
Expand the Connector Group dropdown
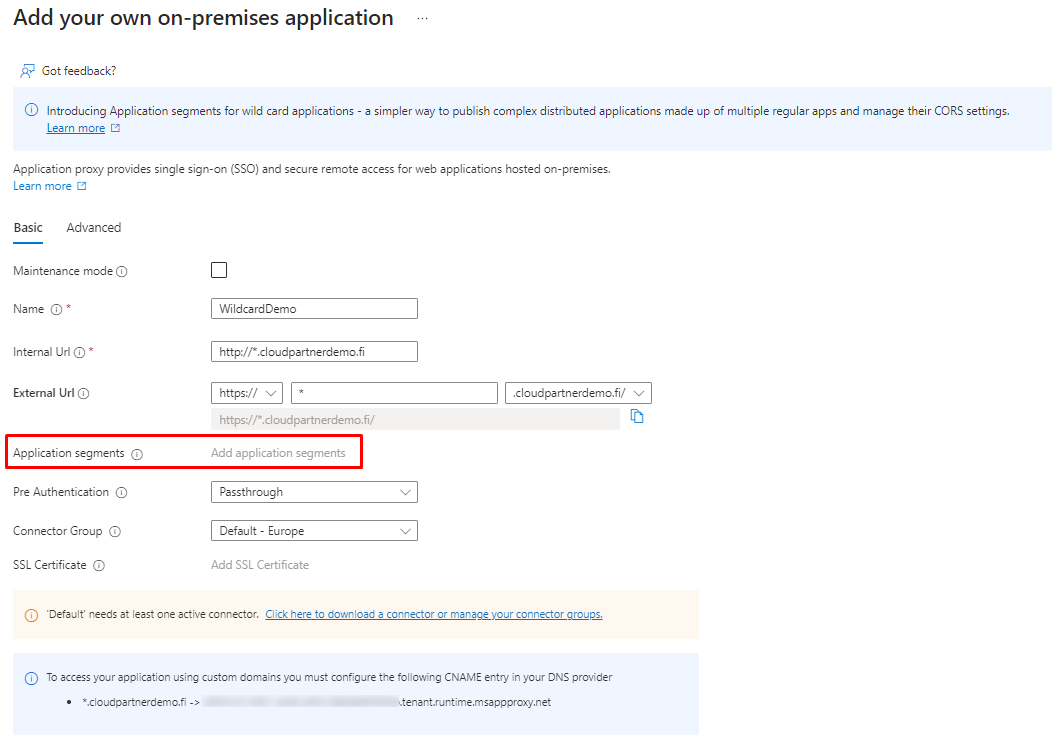coord(314,531)
